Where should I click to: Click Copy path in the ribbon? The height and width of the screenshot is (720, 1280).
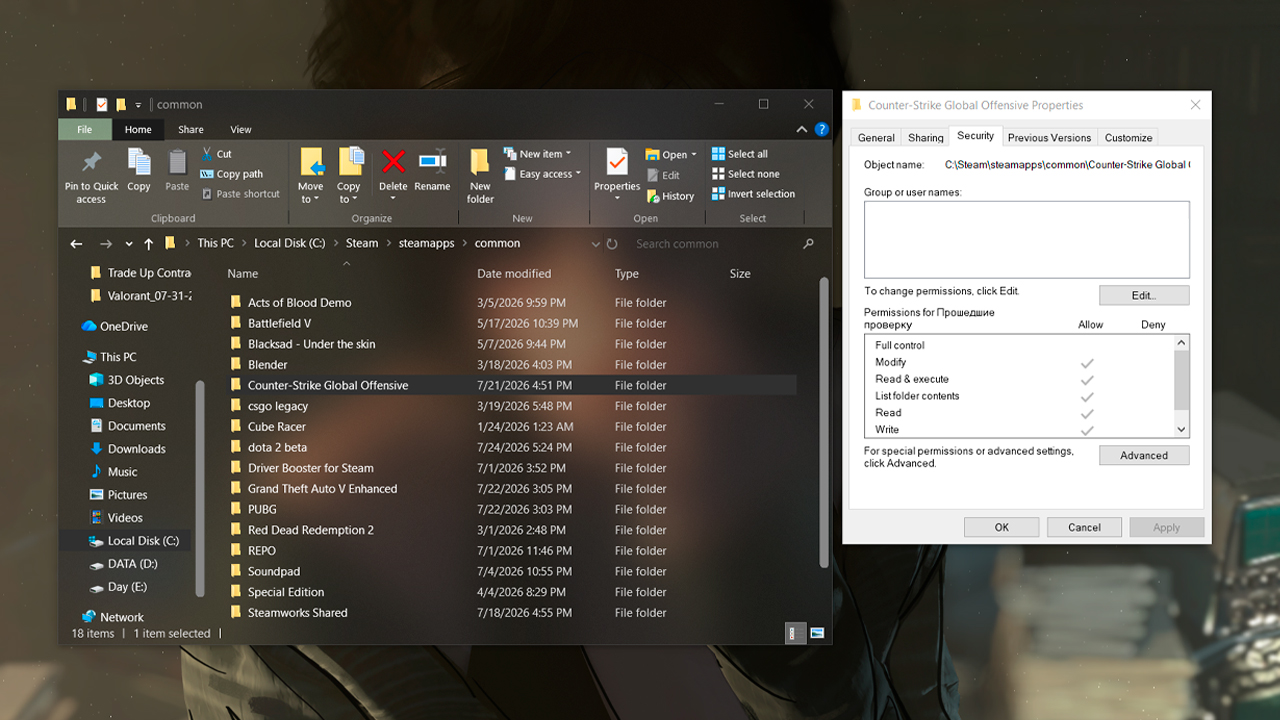[x=232, y=174]
